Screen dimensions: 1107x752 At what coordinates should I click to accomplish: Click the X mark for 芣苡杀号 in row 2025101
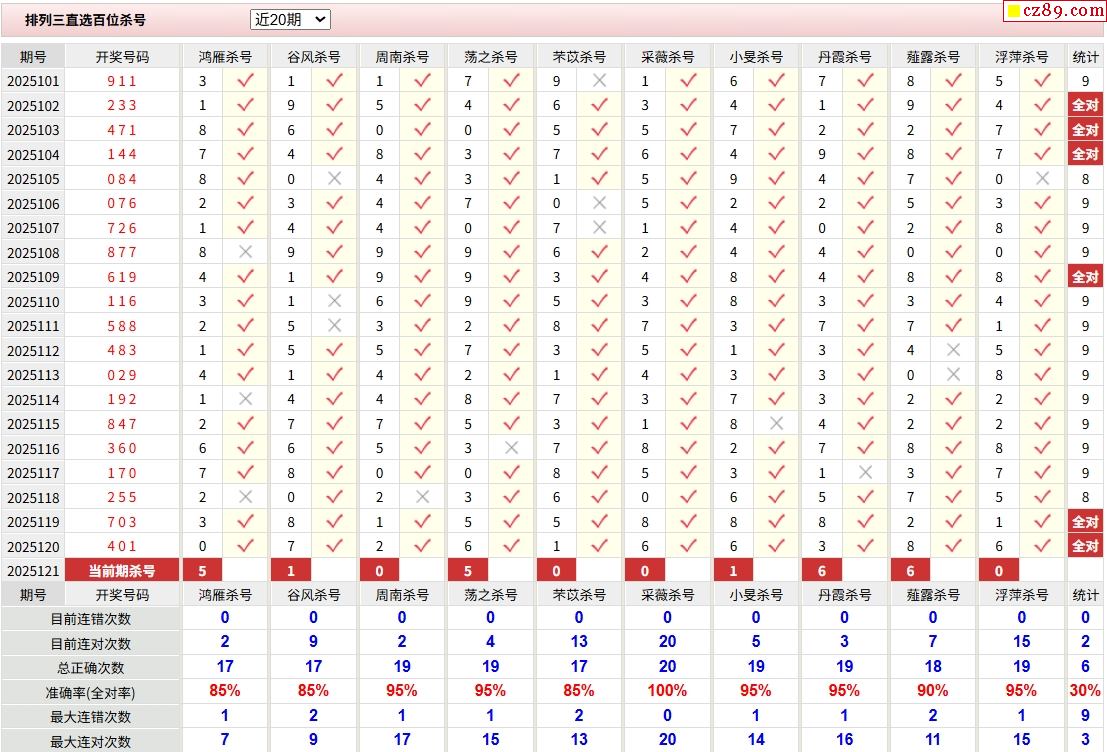[x=599, y=80]
